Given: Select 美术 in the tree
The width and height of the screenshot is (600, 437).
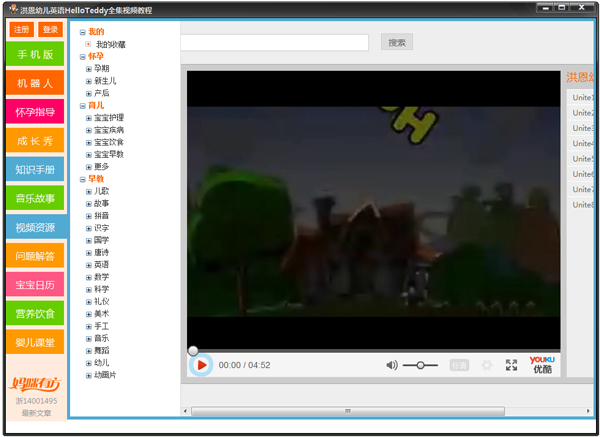Looking at the screenshot, I should click(x=101, y=313).
